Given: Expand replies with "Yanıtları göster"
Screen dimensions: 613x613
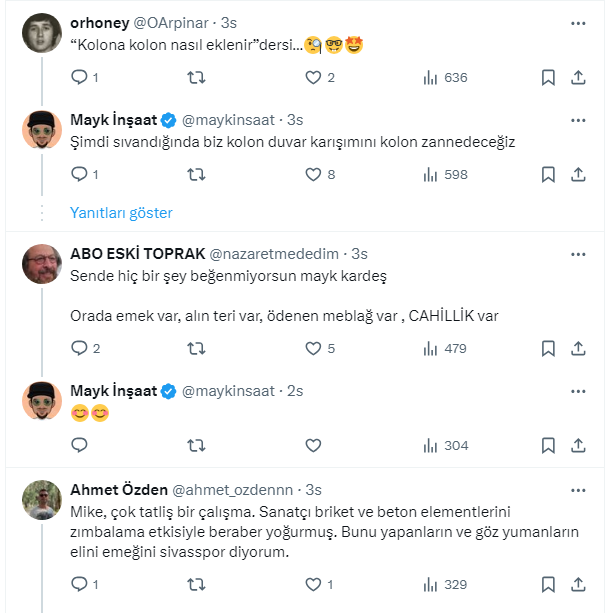Looking at the screenshot, I should [121, 212].
